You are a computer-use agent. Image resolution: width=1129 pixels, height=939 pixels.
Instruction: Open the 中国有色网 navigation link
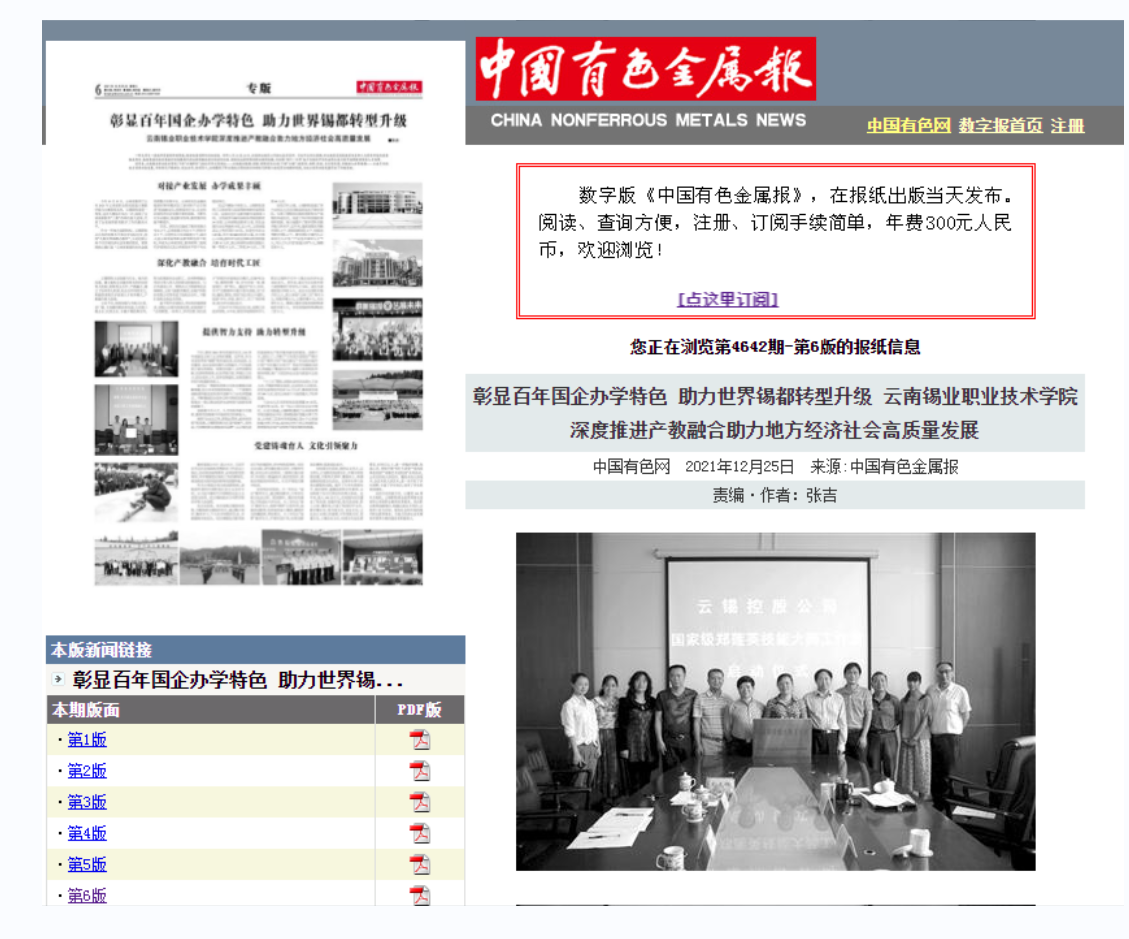point(908,126)
